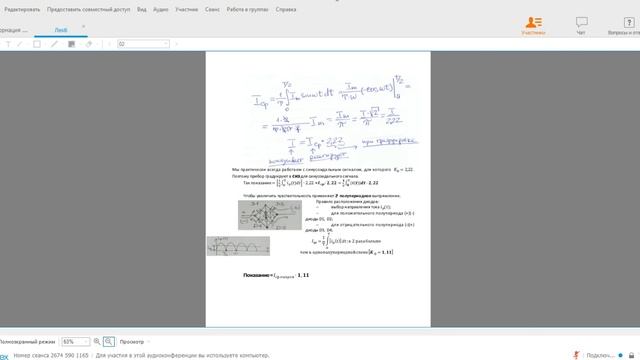
Task: Go to the next page arrow
Action: pos(176,44)
